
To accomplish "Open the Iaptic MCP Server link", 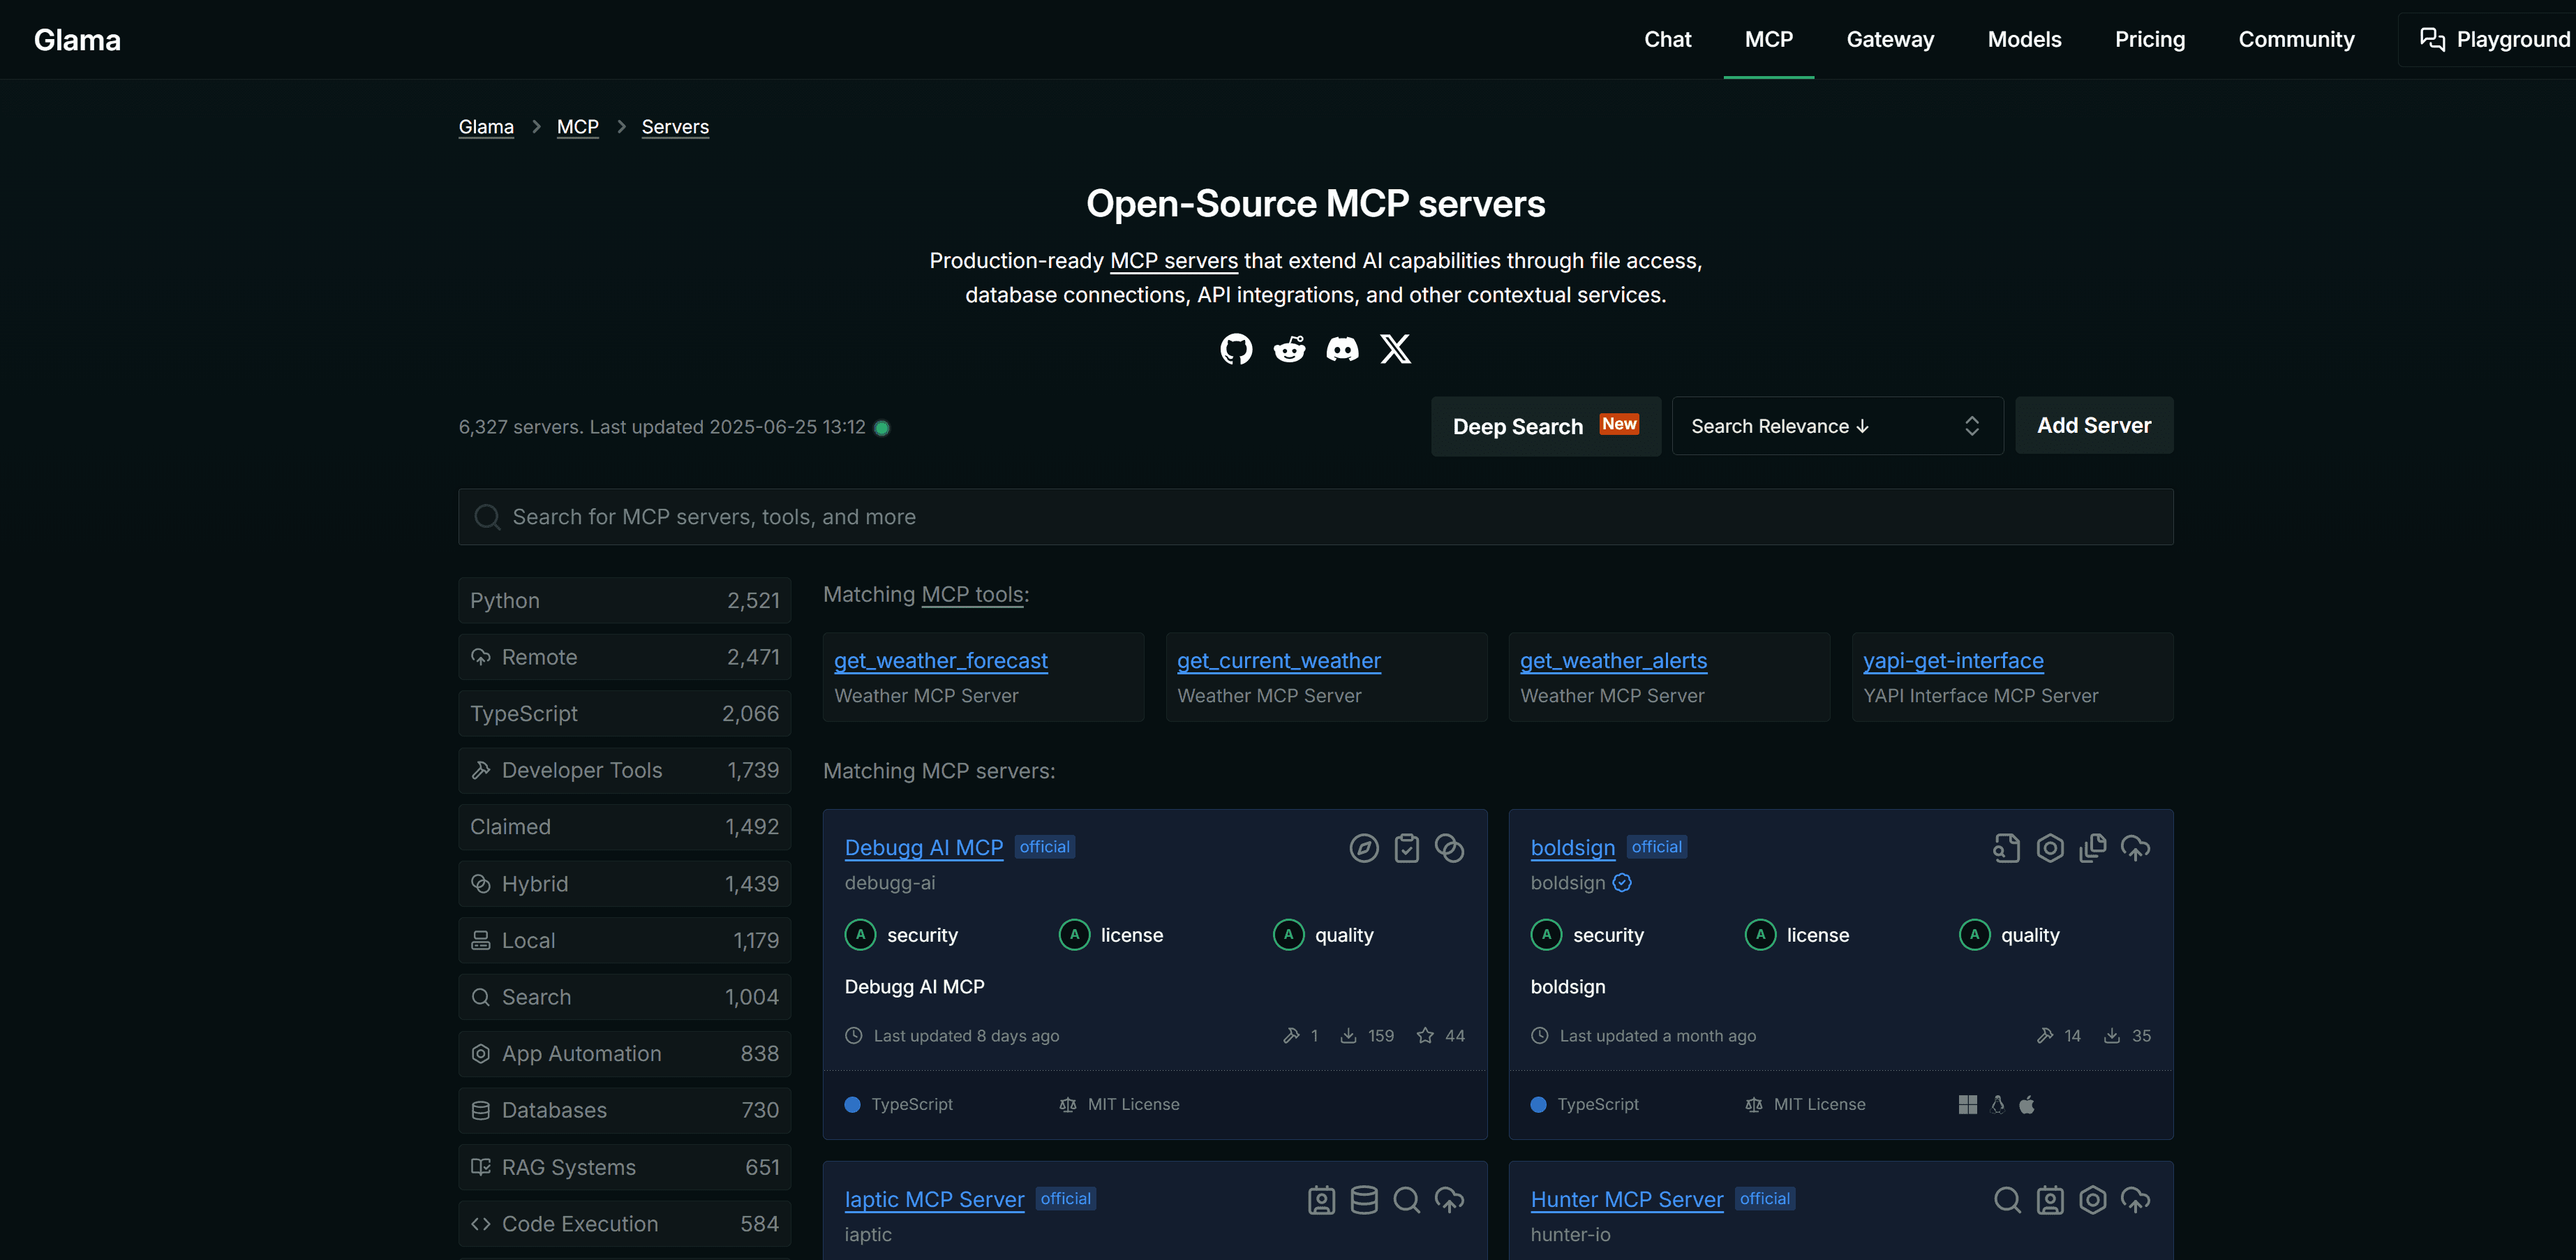I will [x=934, y=1200].
